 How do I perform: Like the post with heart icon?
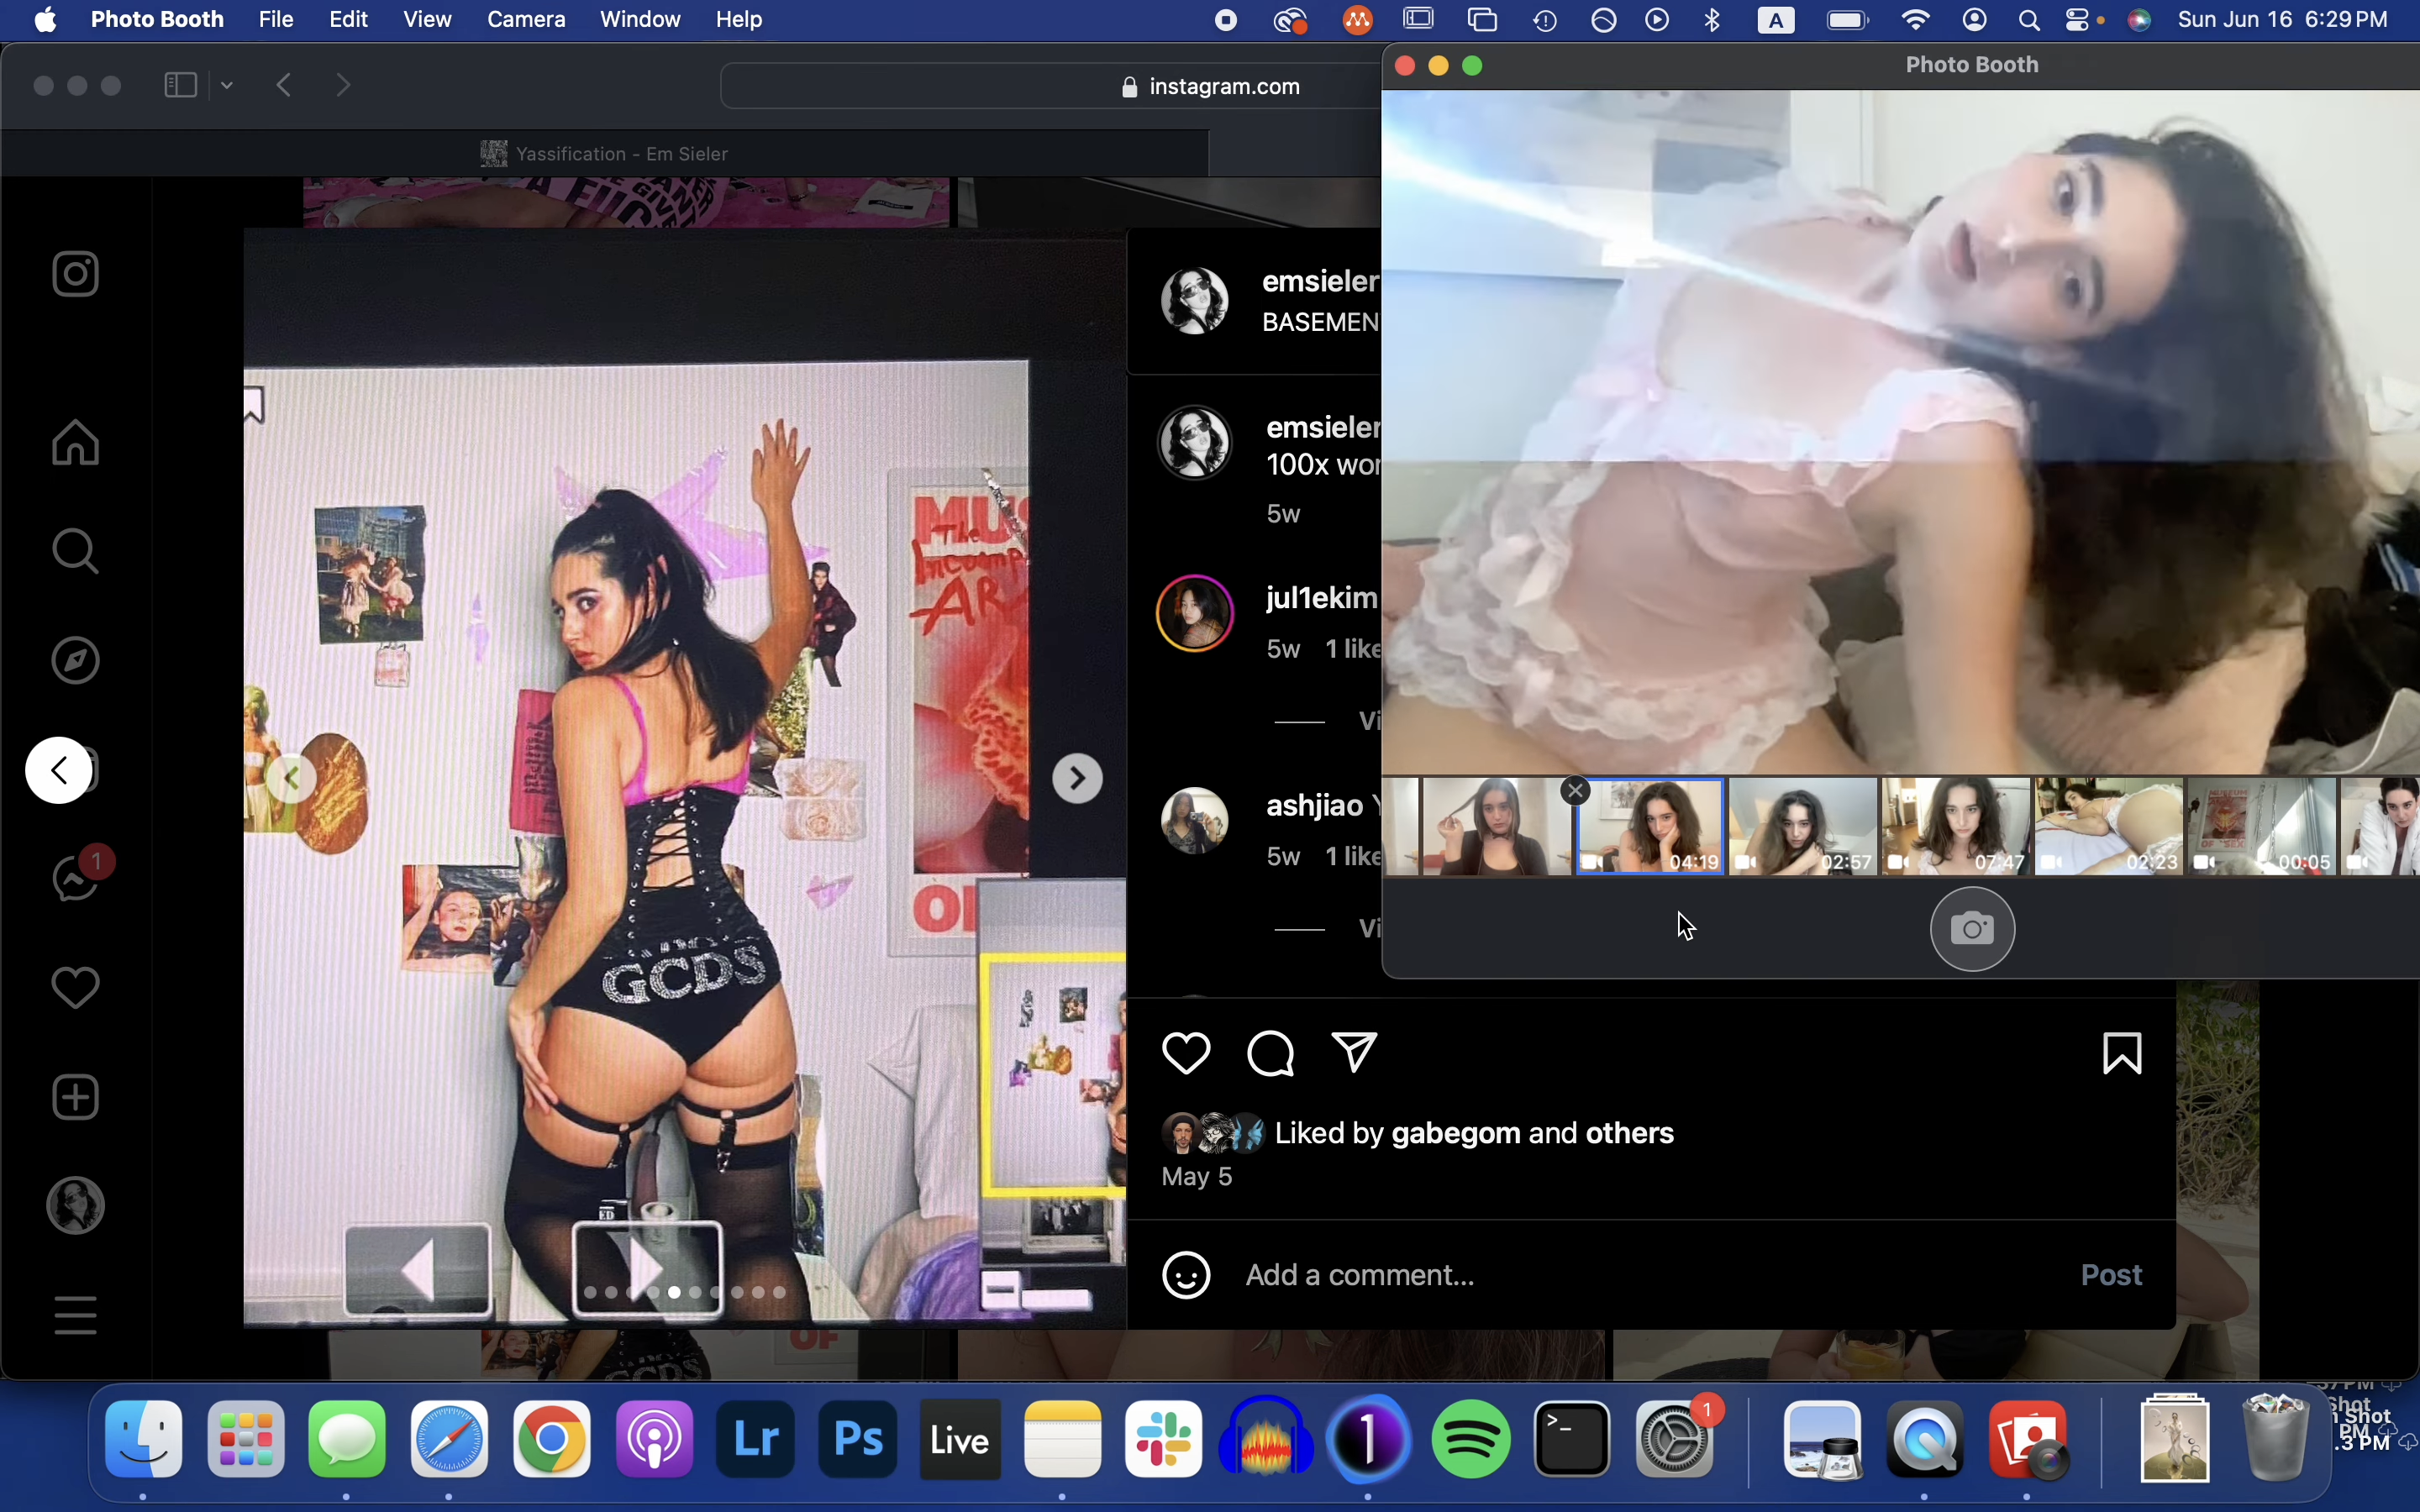pyautogui.click(x=1186, y=1054)
